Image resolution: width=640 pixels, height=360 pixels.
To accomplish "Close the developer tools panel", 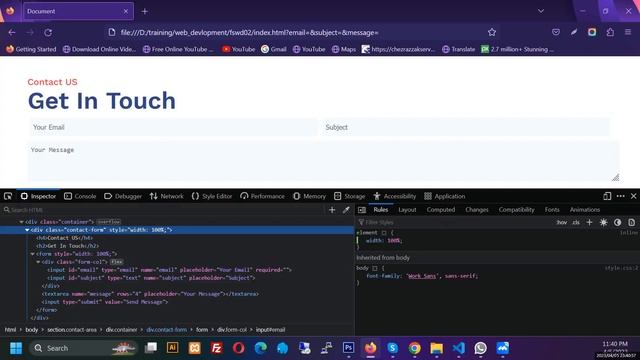I will (x=633, y=196).
